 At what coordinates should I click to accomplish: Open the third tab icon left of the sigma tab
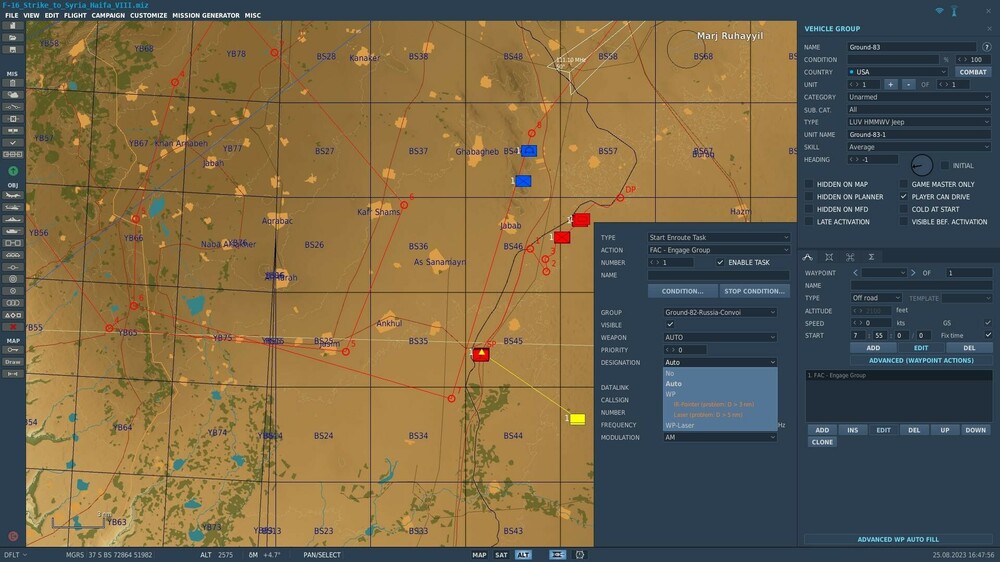[850, 257]
